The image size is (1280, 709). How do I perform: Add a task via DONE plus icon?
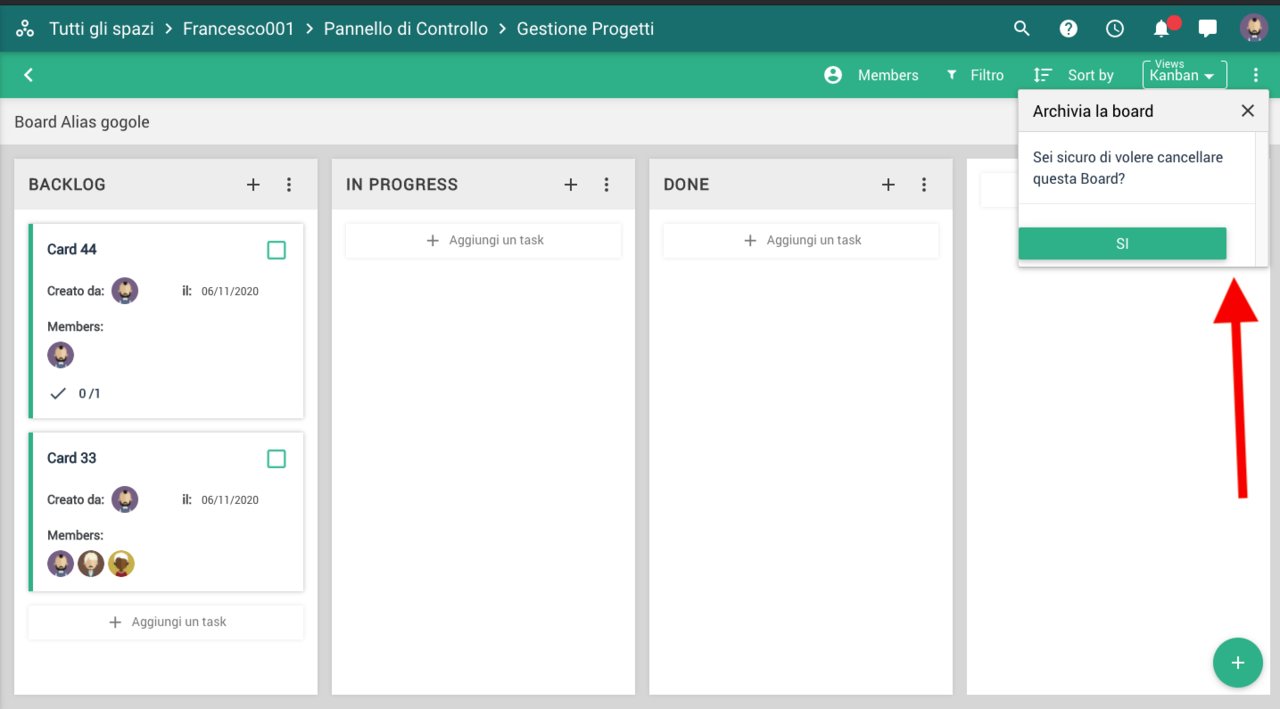[888, 184]
